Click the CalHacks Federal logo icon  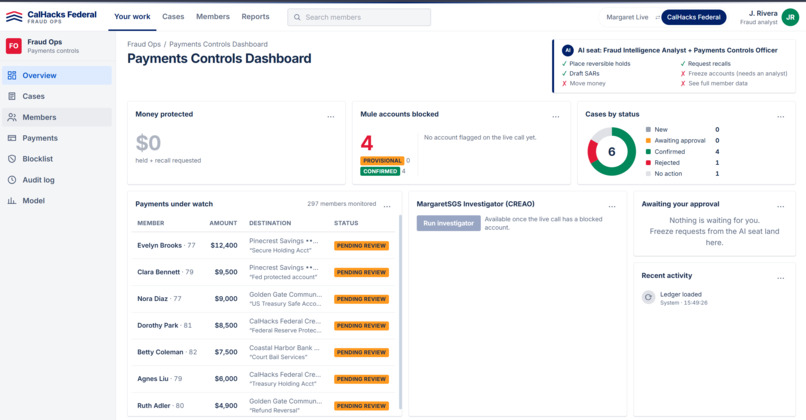tap(14, 17)
